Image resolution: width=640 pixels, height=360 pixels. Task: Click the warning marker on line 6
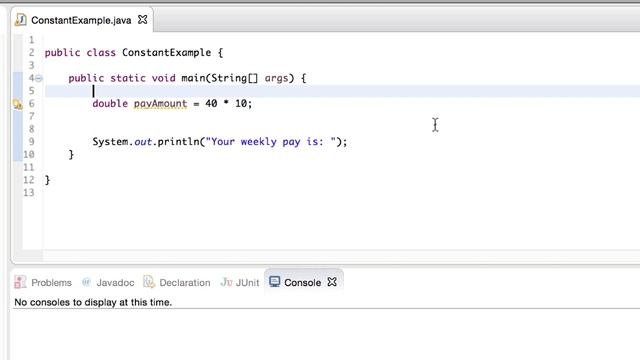point(18,104)
